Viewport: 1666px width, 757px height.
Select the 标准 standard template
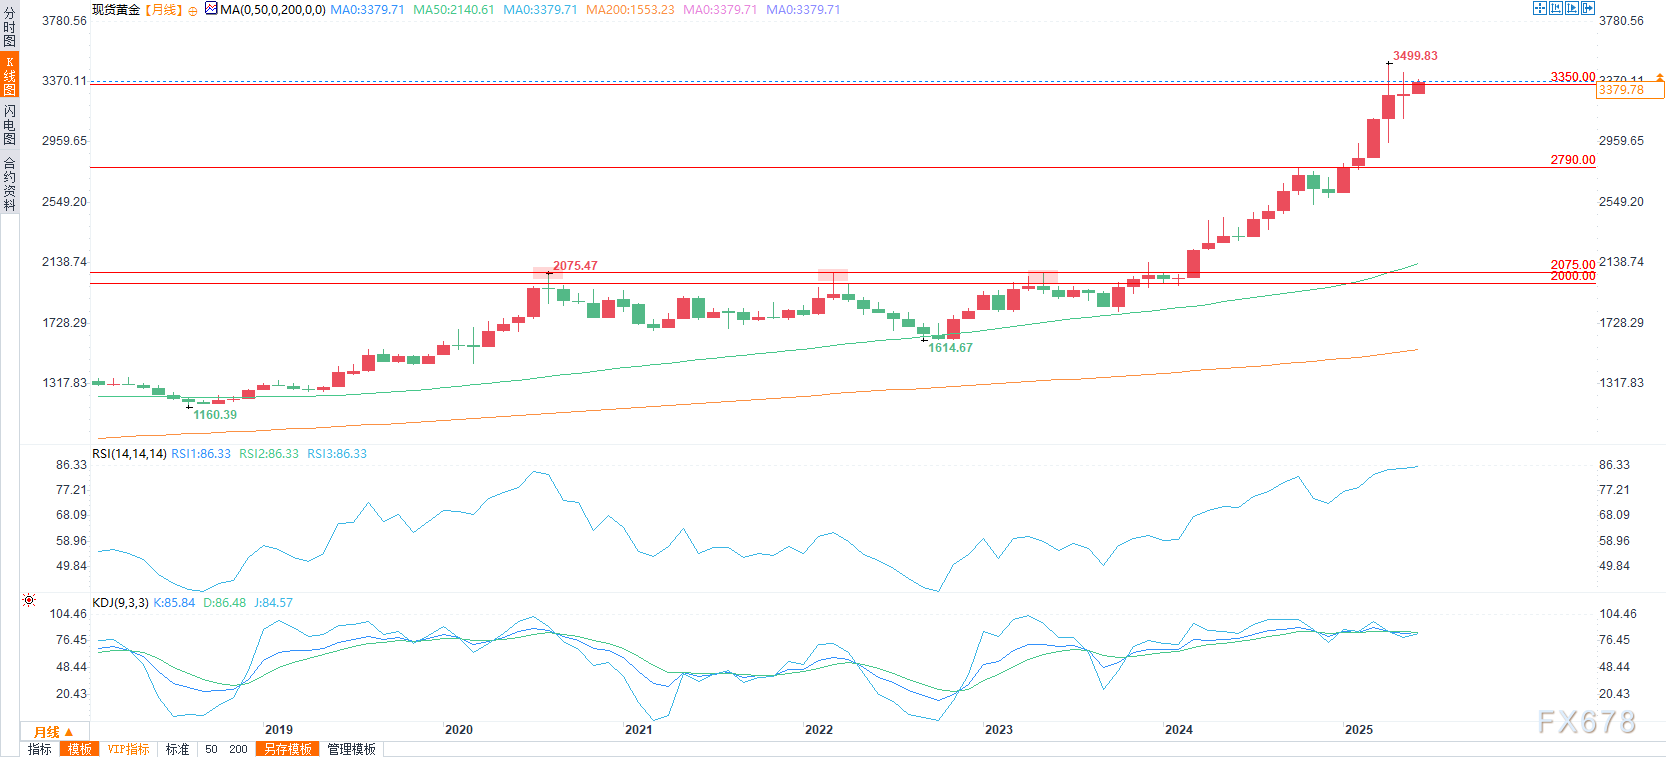pos(177,749)
